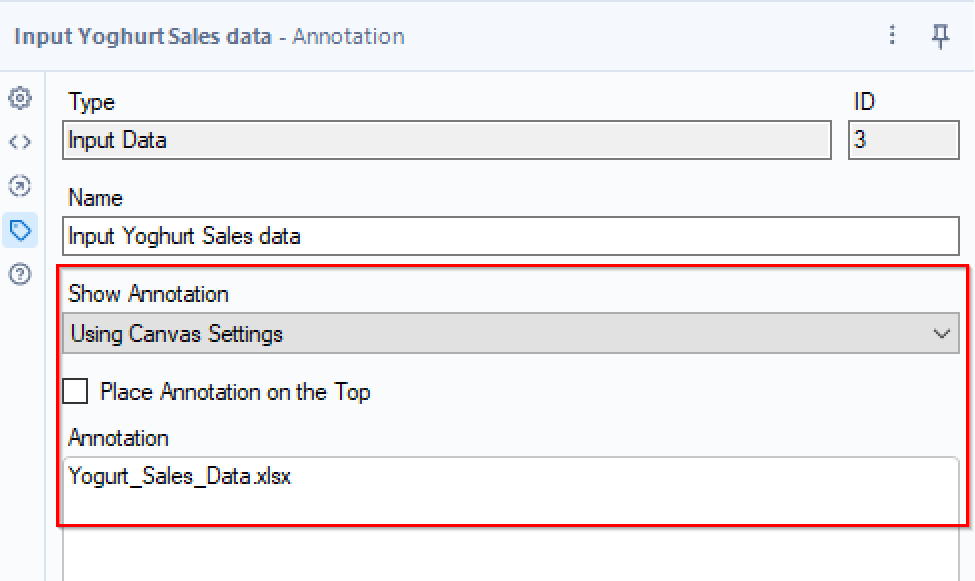
Task: Switch to the XML view icon
Action: [x=20, y=142]
